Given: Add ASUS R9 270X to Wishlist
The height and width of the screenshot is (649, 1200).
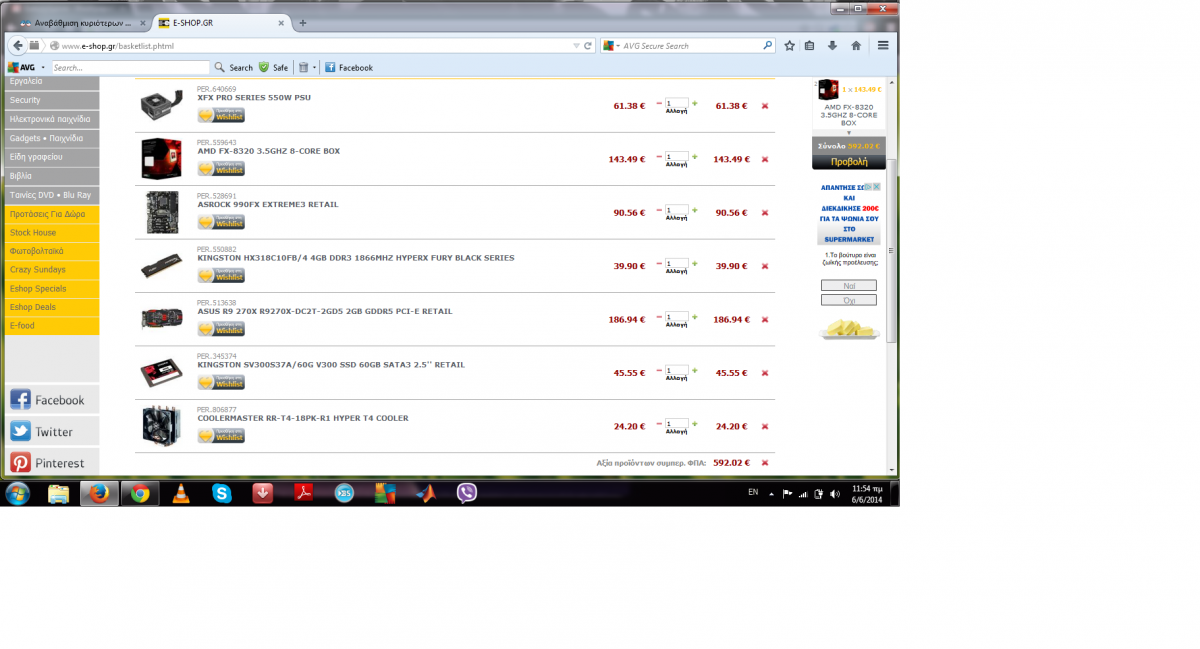Looking at the screenshot, I should [x=221, y=329].
